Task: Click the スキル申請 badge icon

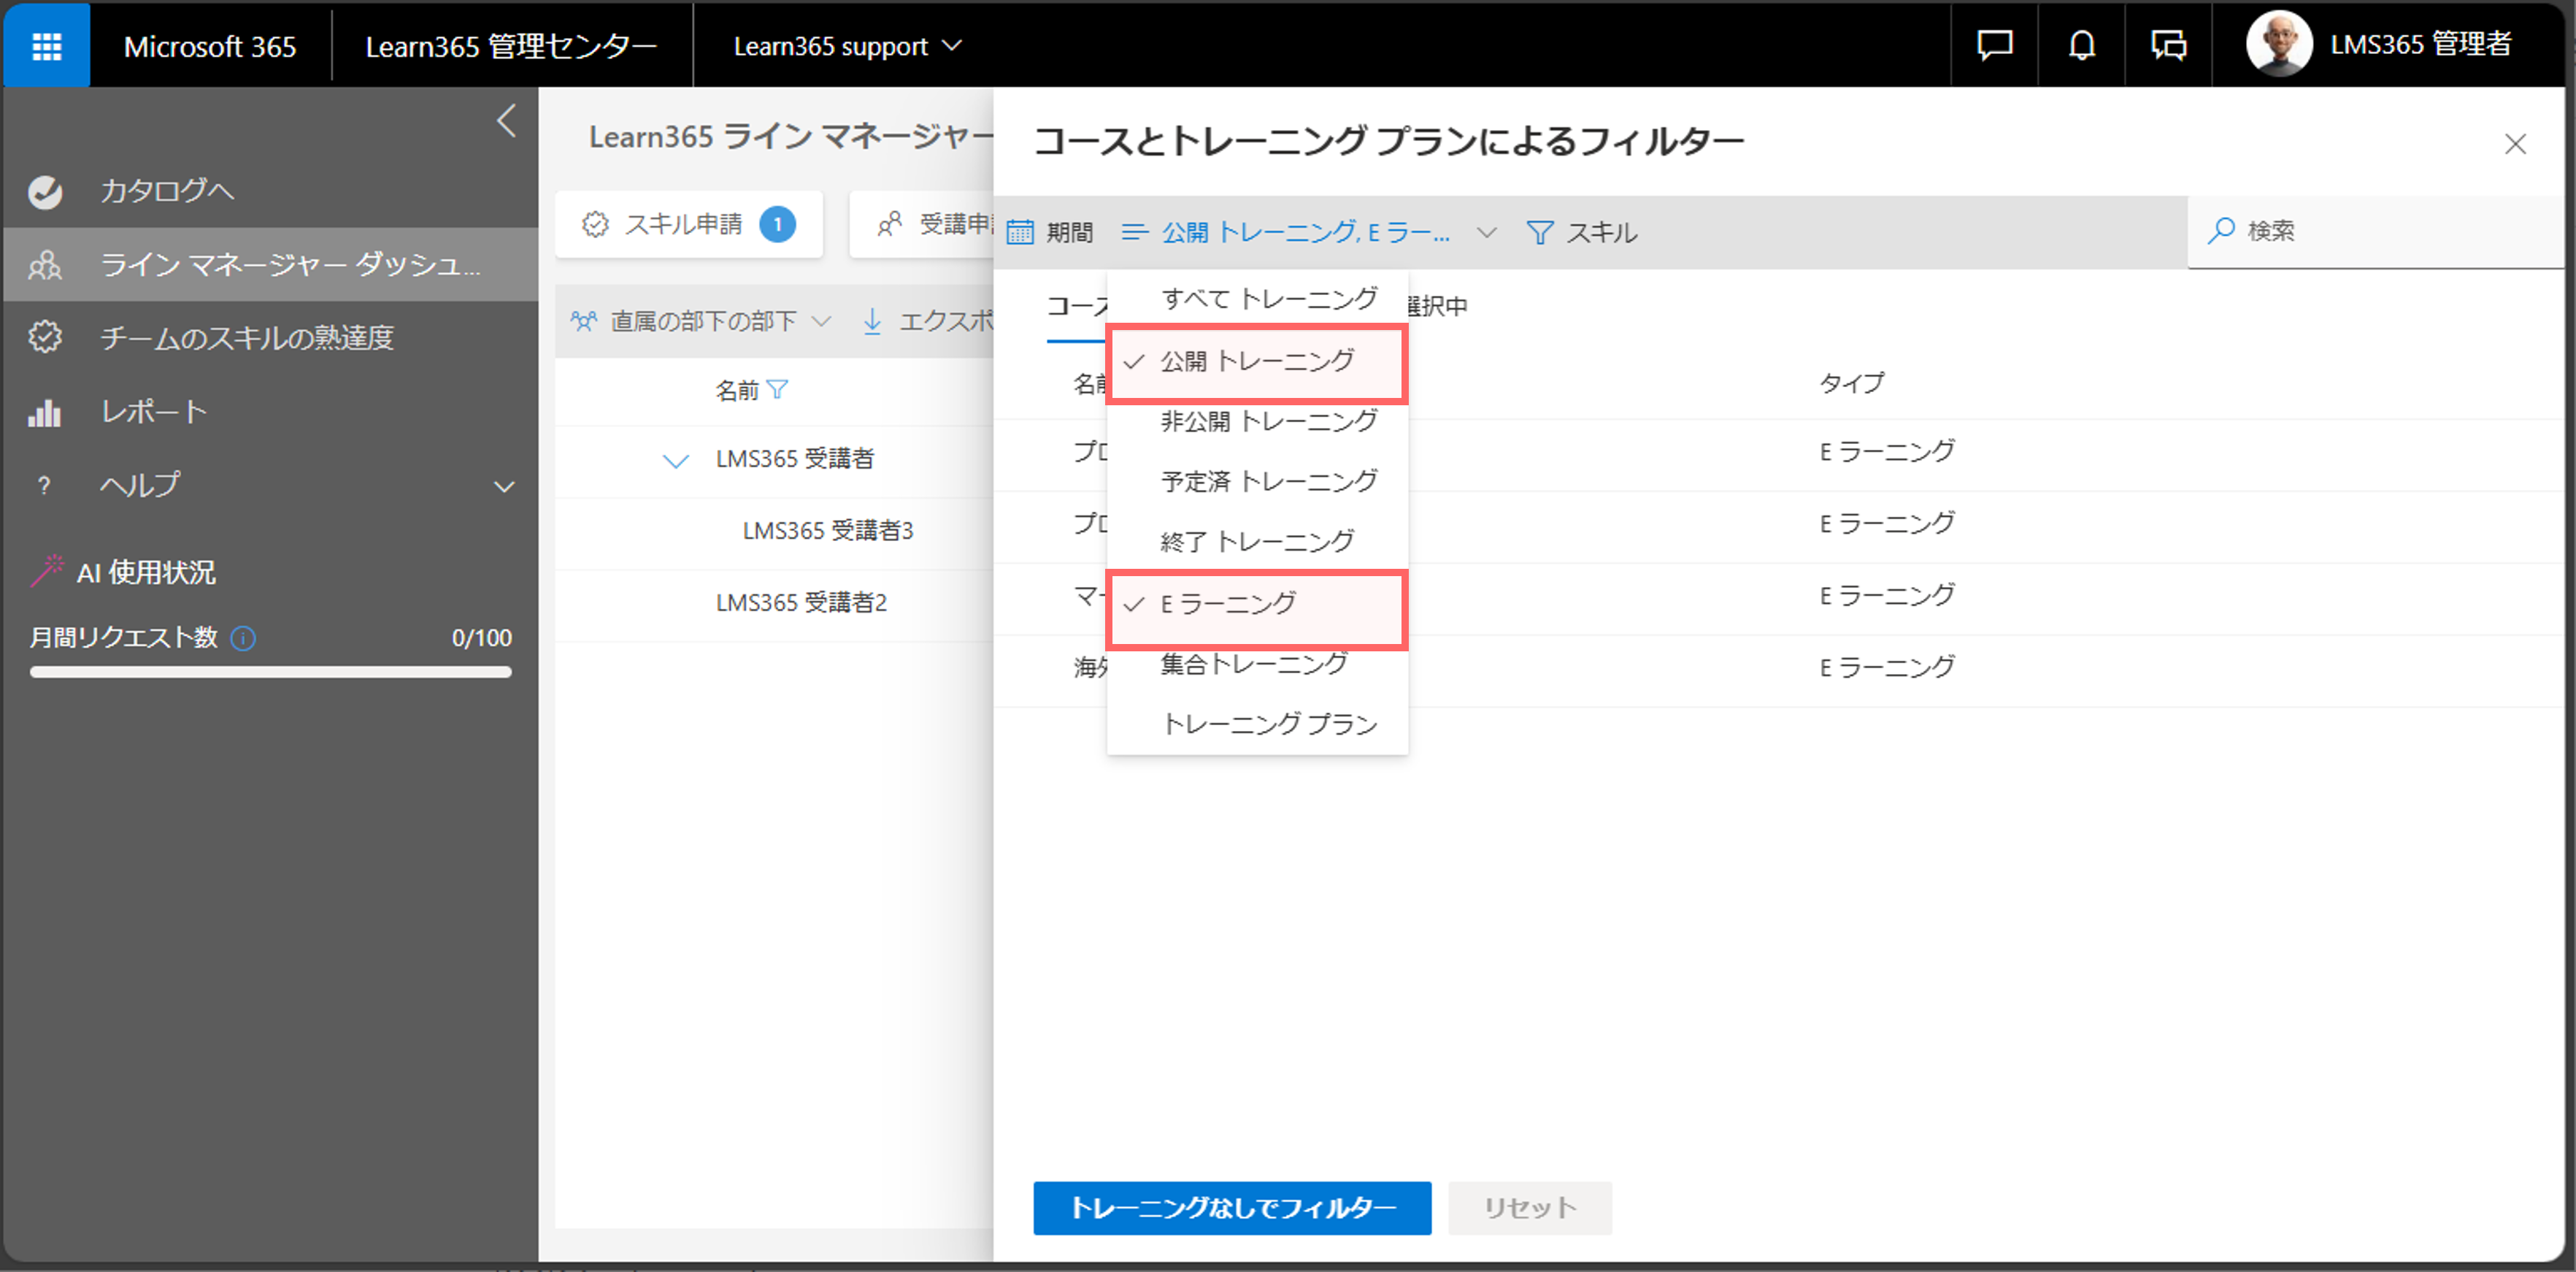Action: [595, 224]
